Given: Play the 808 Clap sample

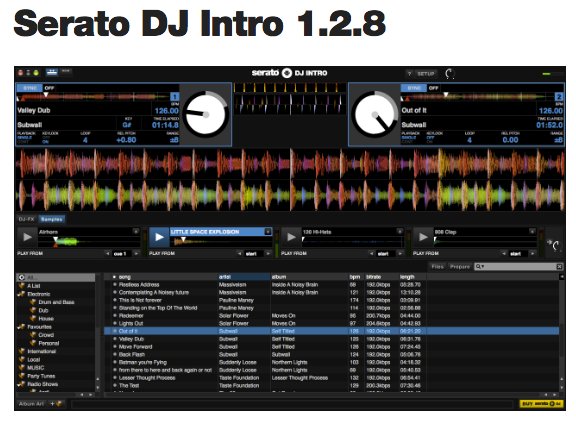Looking at the screenshot, I should pos(423,237).
